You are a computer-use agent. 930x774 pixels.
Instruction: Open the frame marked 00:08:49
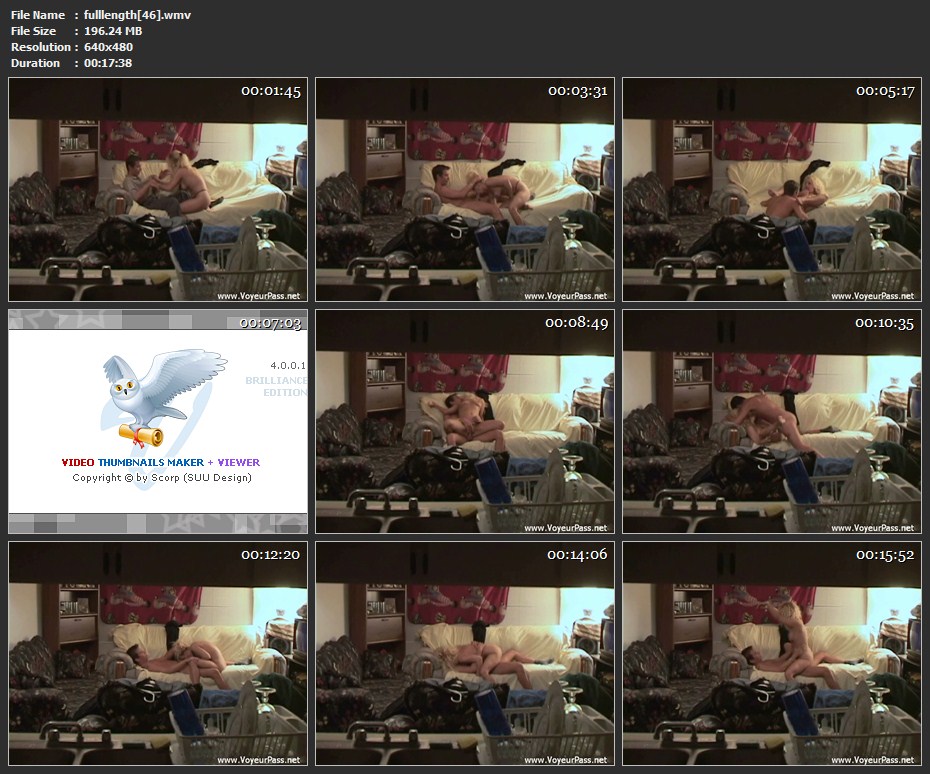465,421
